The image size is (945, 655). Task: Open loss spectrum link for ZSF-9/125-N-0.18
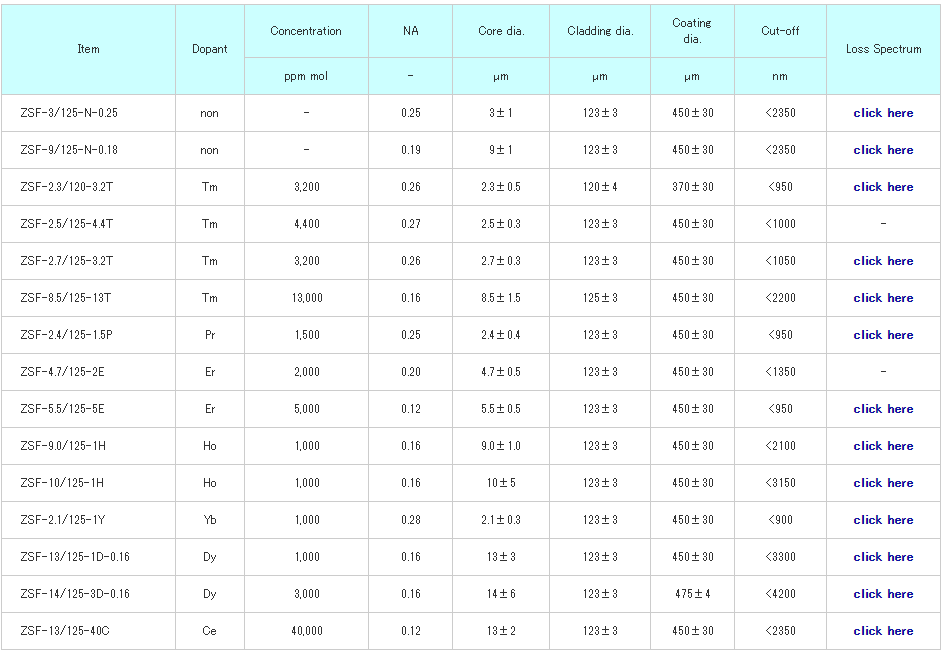pos(883,150)
